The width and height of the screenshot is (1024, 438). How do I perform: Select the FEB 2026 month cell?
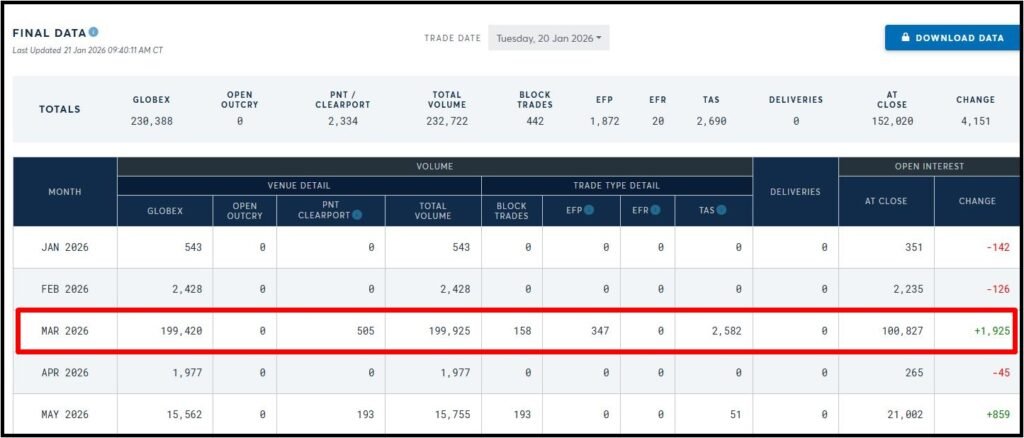[65, 289]
